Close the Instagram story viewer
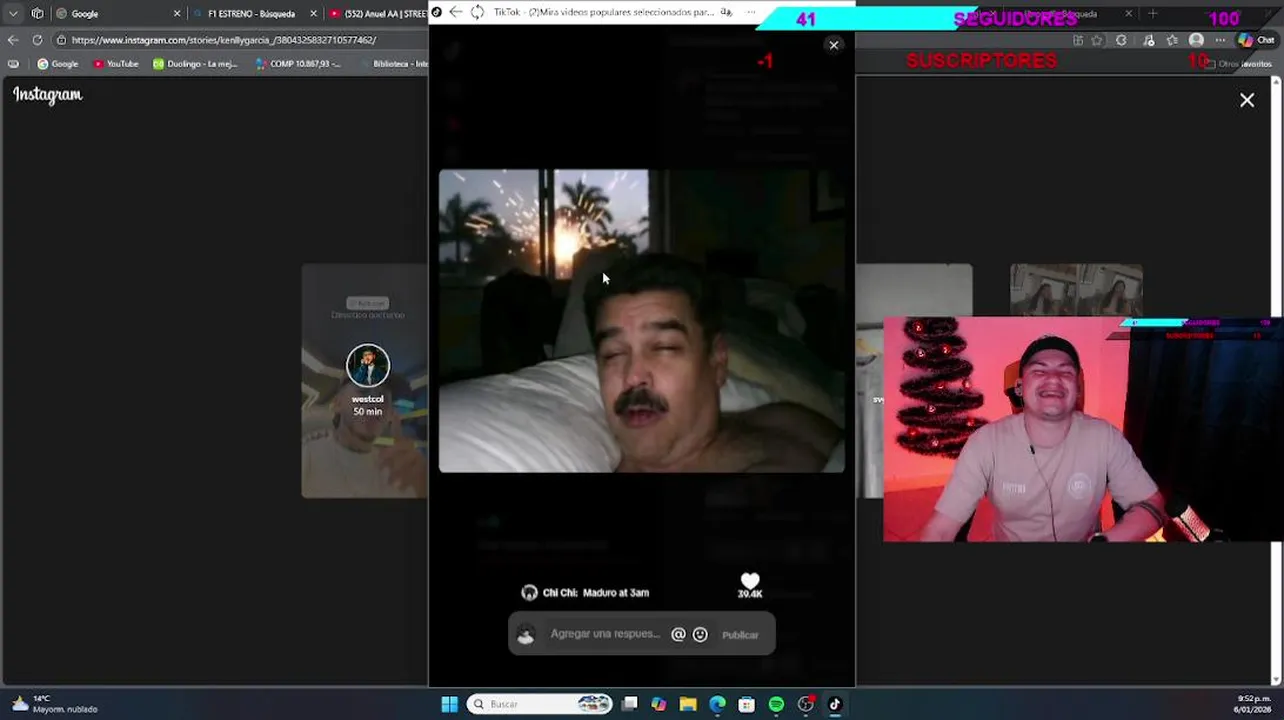1284x720 pixels. click(1247, 100)
